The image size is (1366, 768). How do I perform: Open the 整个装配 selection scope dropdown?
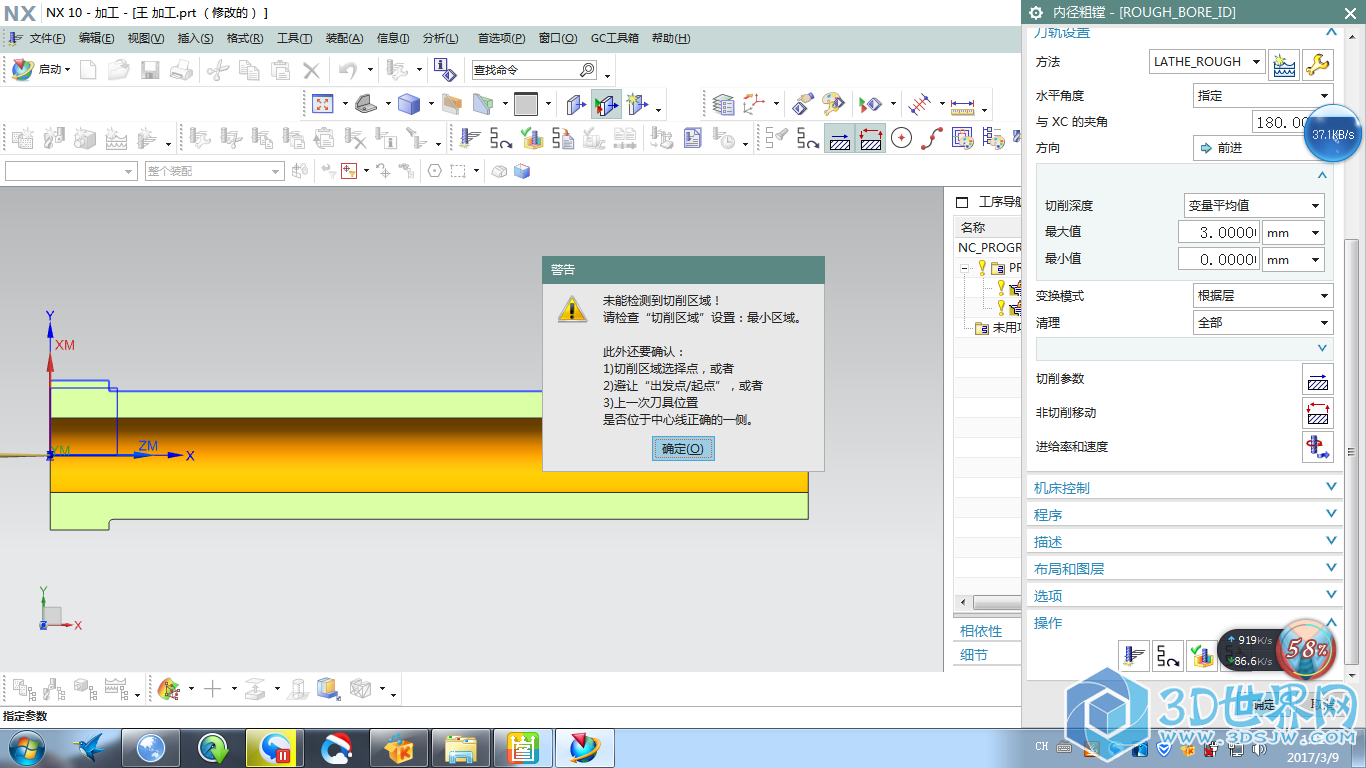point(214,171)
